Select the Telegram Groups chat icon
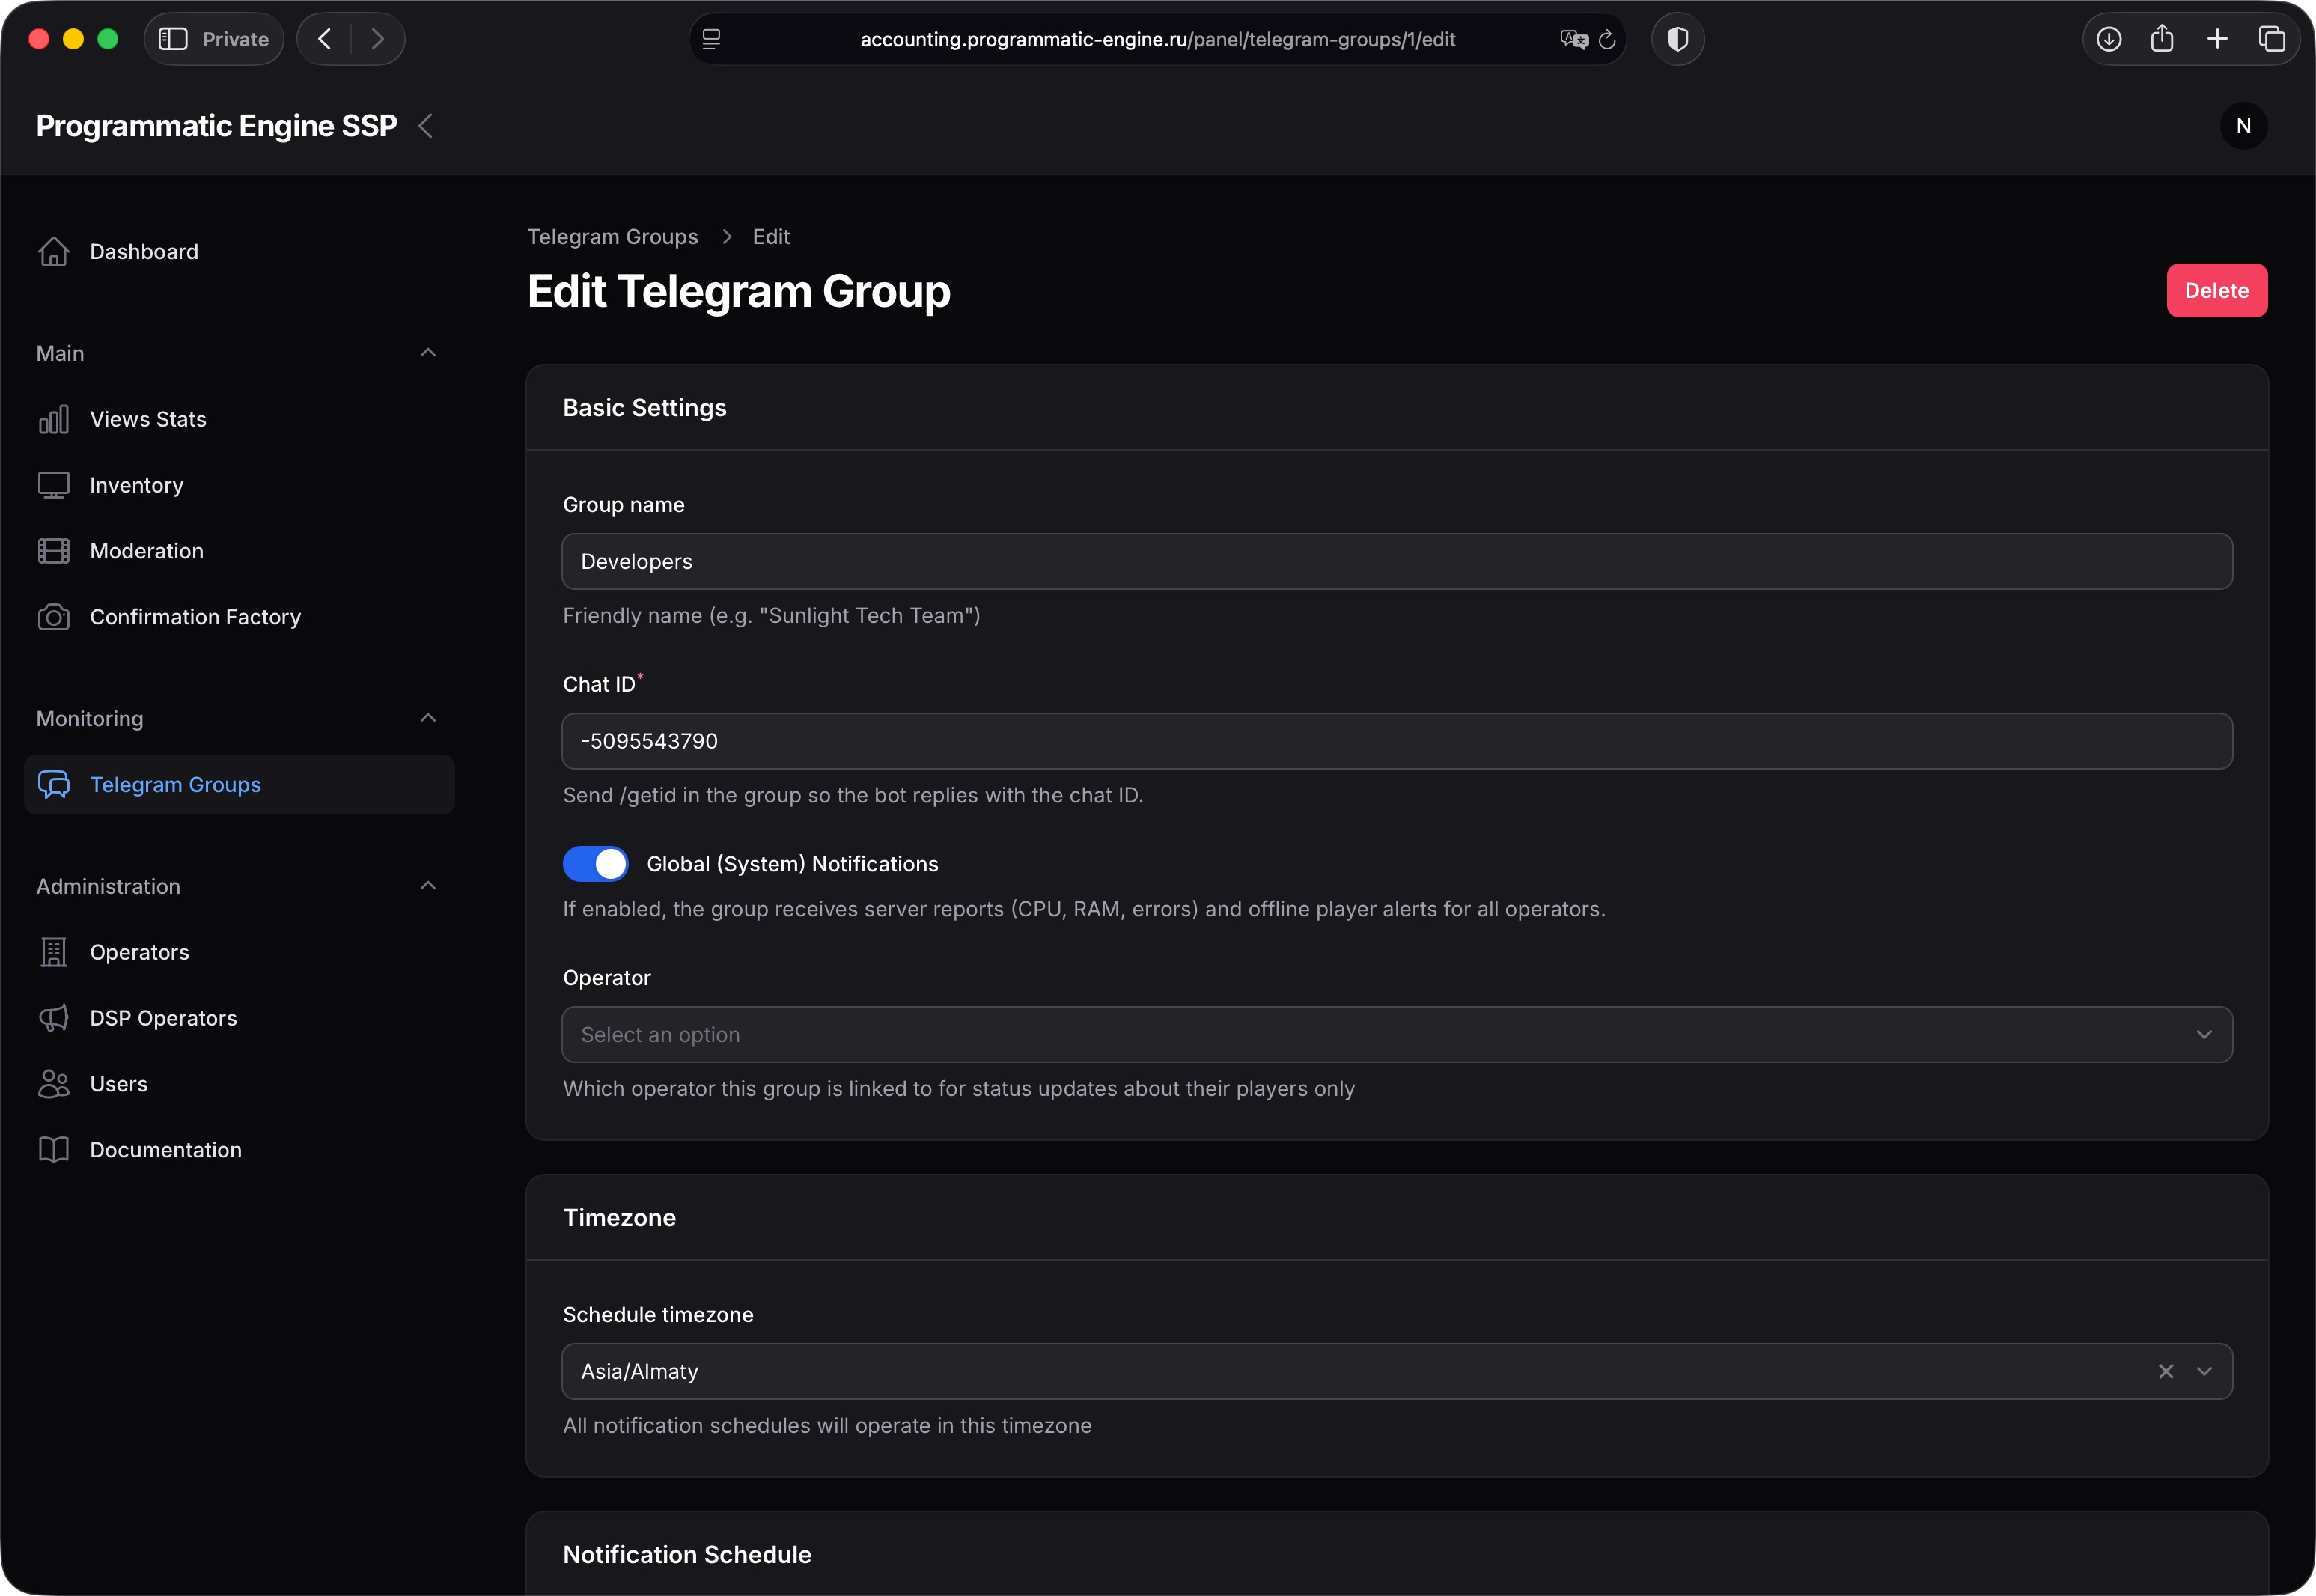The image size is (2316, 1596). [55, 784]
